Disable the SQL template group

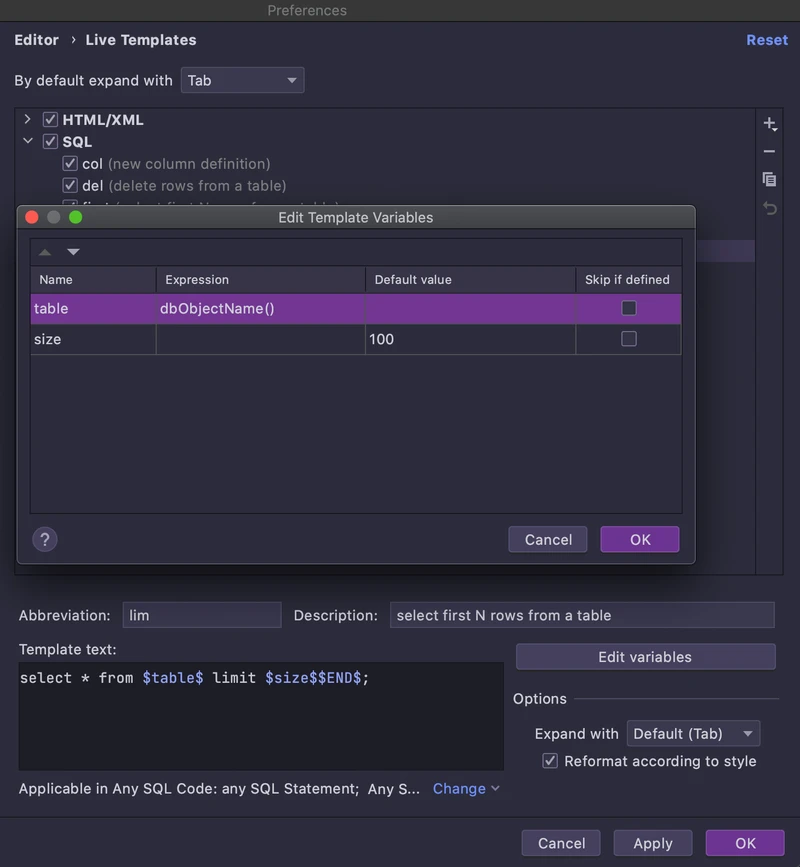point(50,141)
